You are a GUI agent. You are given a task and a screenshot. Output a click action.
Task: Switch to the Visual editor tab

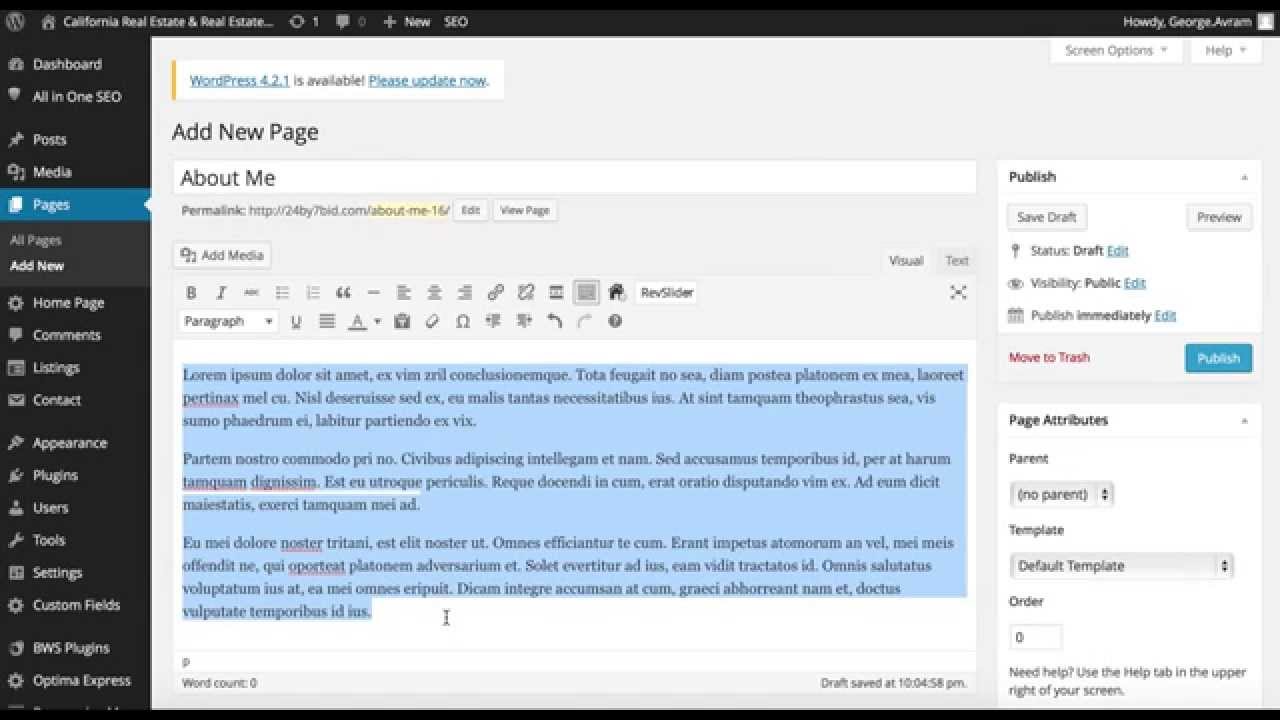(x=906, y=260)
